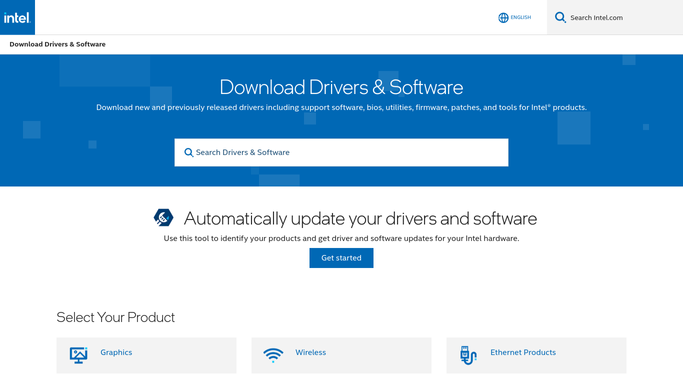Open the ENGLISH language selector
Image resolution: width=683 pixels, height=384 pixels.
515,17
